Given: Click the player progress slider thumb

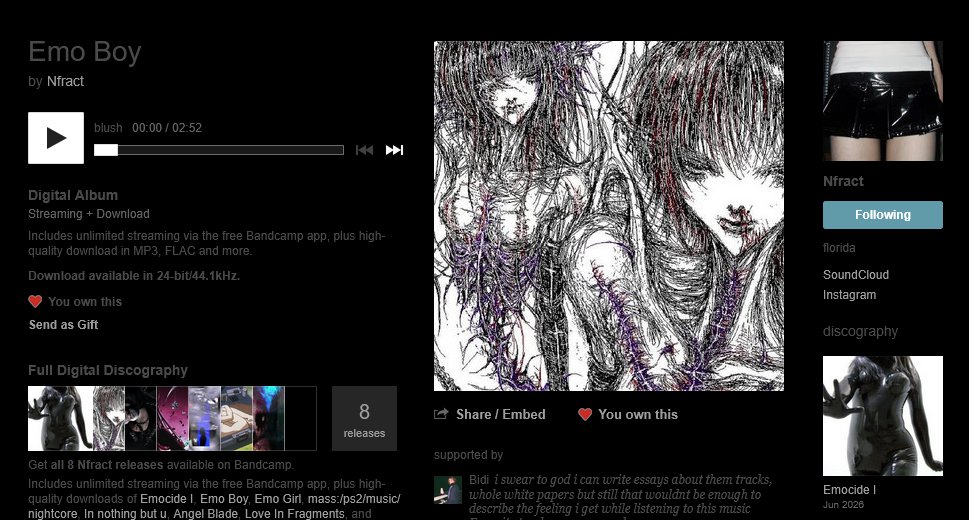Looking at the screenshot, I should point(106,150).
